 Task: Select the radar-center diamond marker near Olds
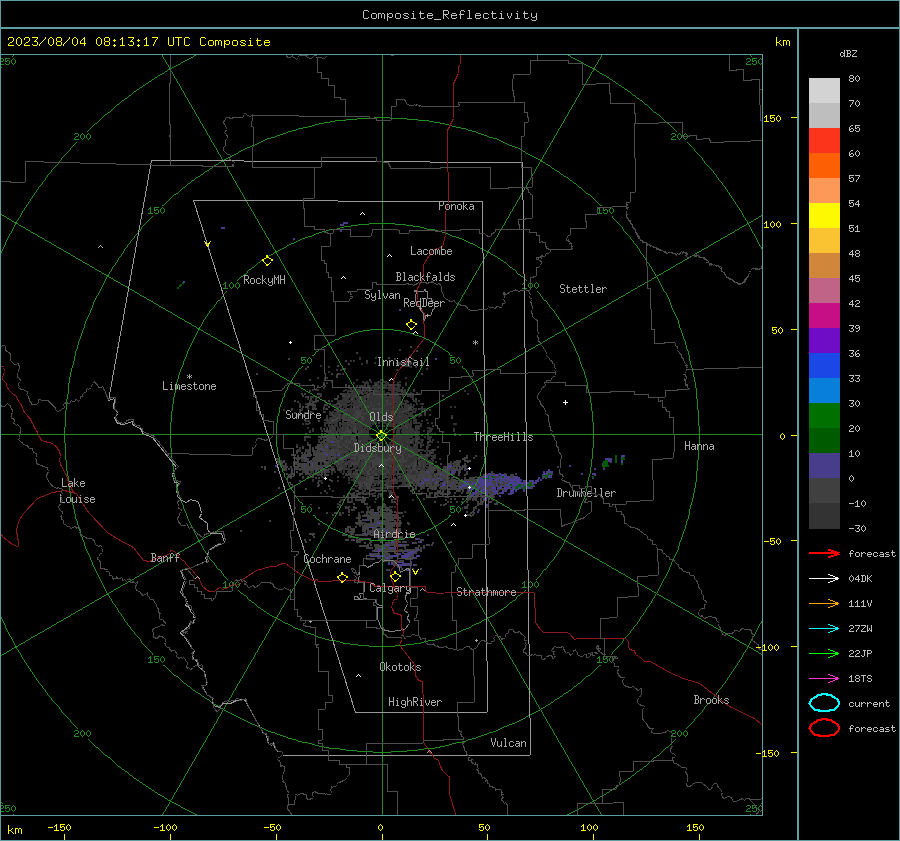pos(381,436)
